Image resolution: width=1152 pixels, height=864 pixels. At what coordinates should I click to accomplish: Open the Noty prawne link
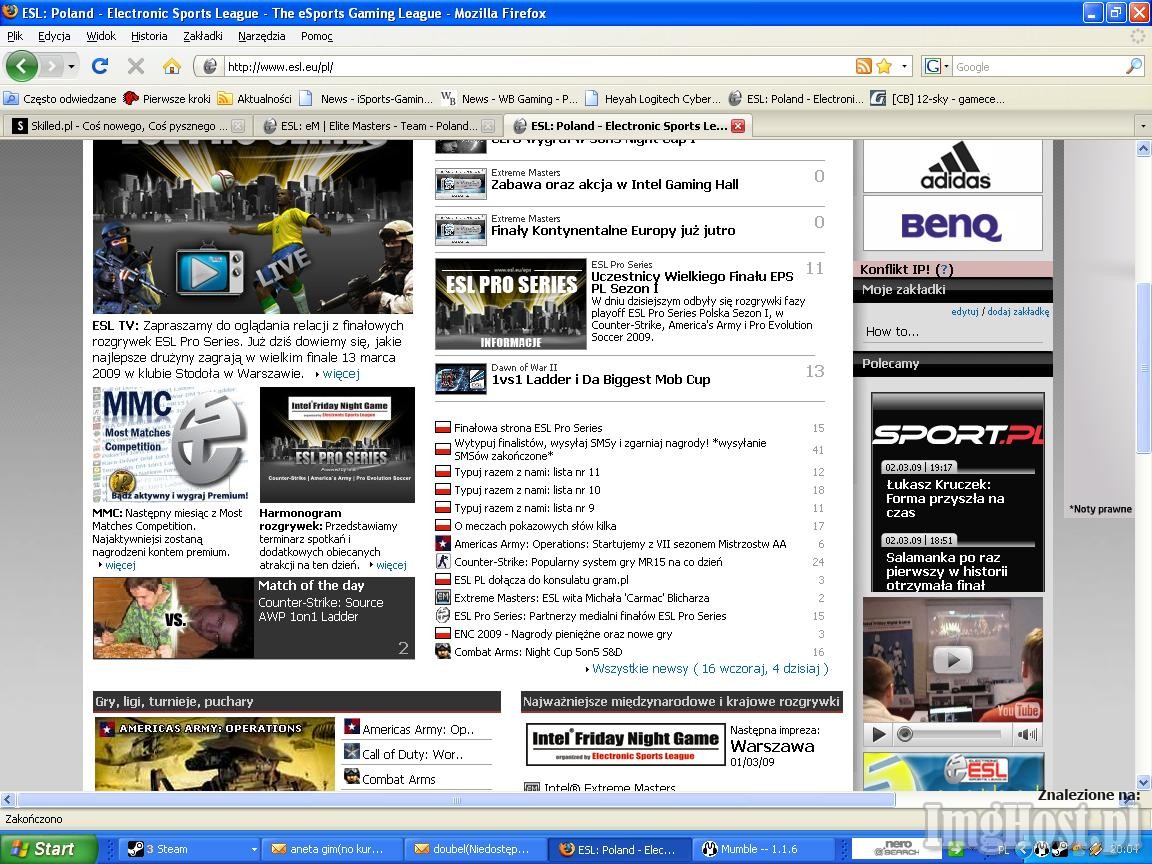tap(1101, 509)
